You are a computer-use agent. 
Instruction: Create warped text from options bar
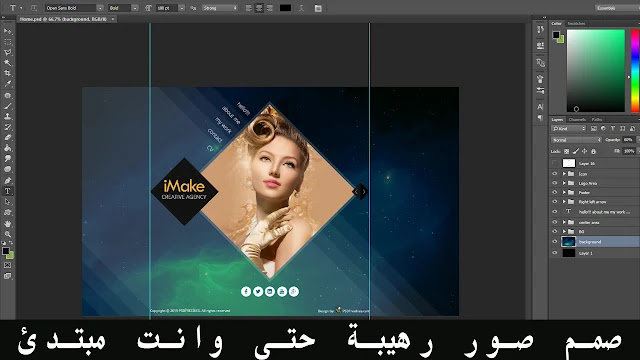tap(302, 8)
